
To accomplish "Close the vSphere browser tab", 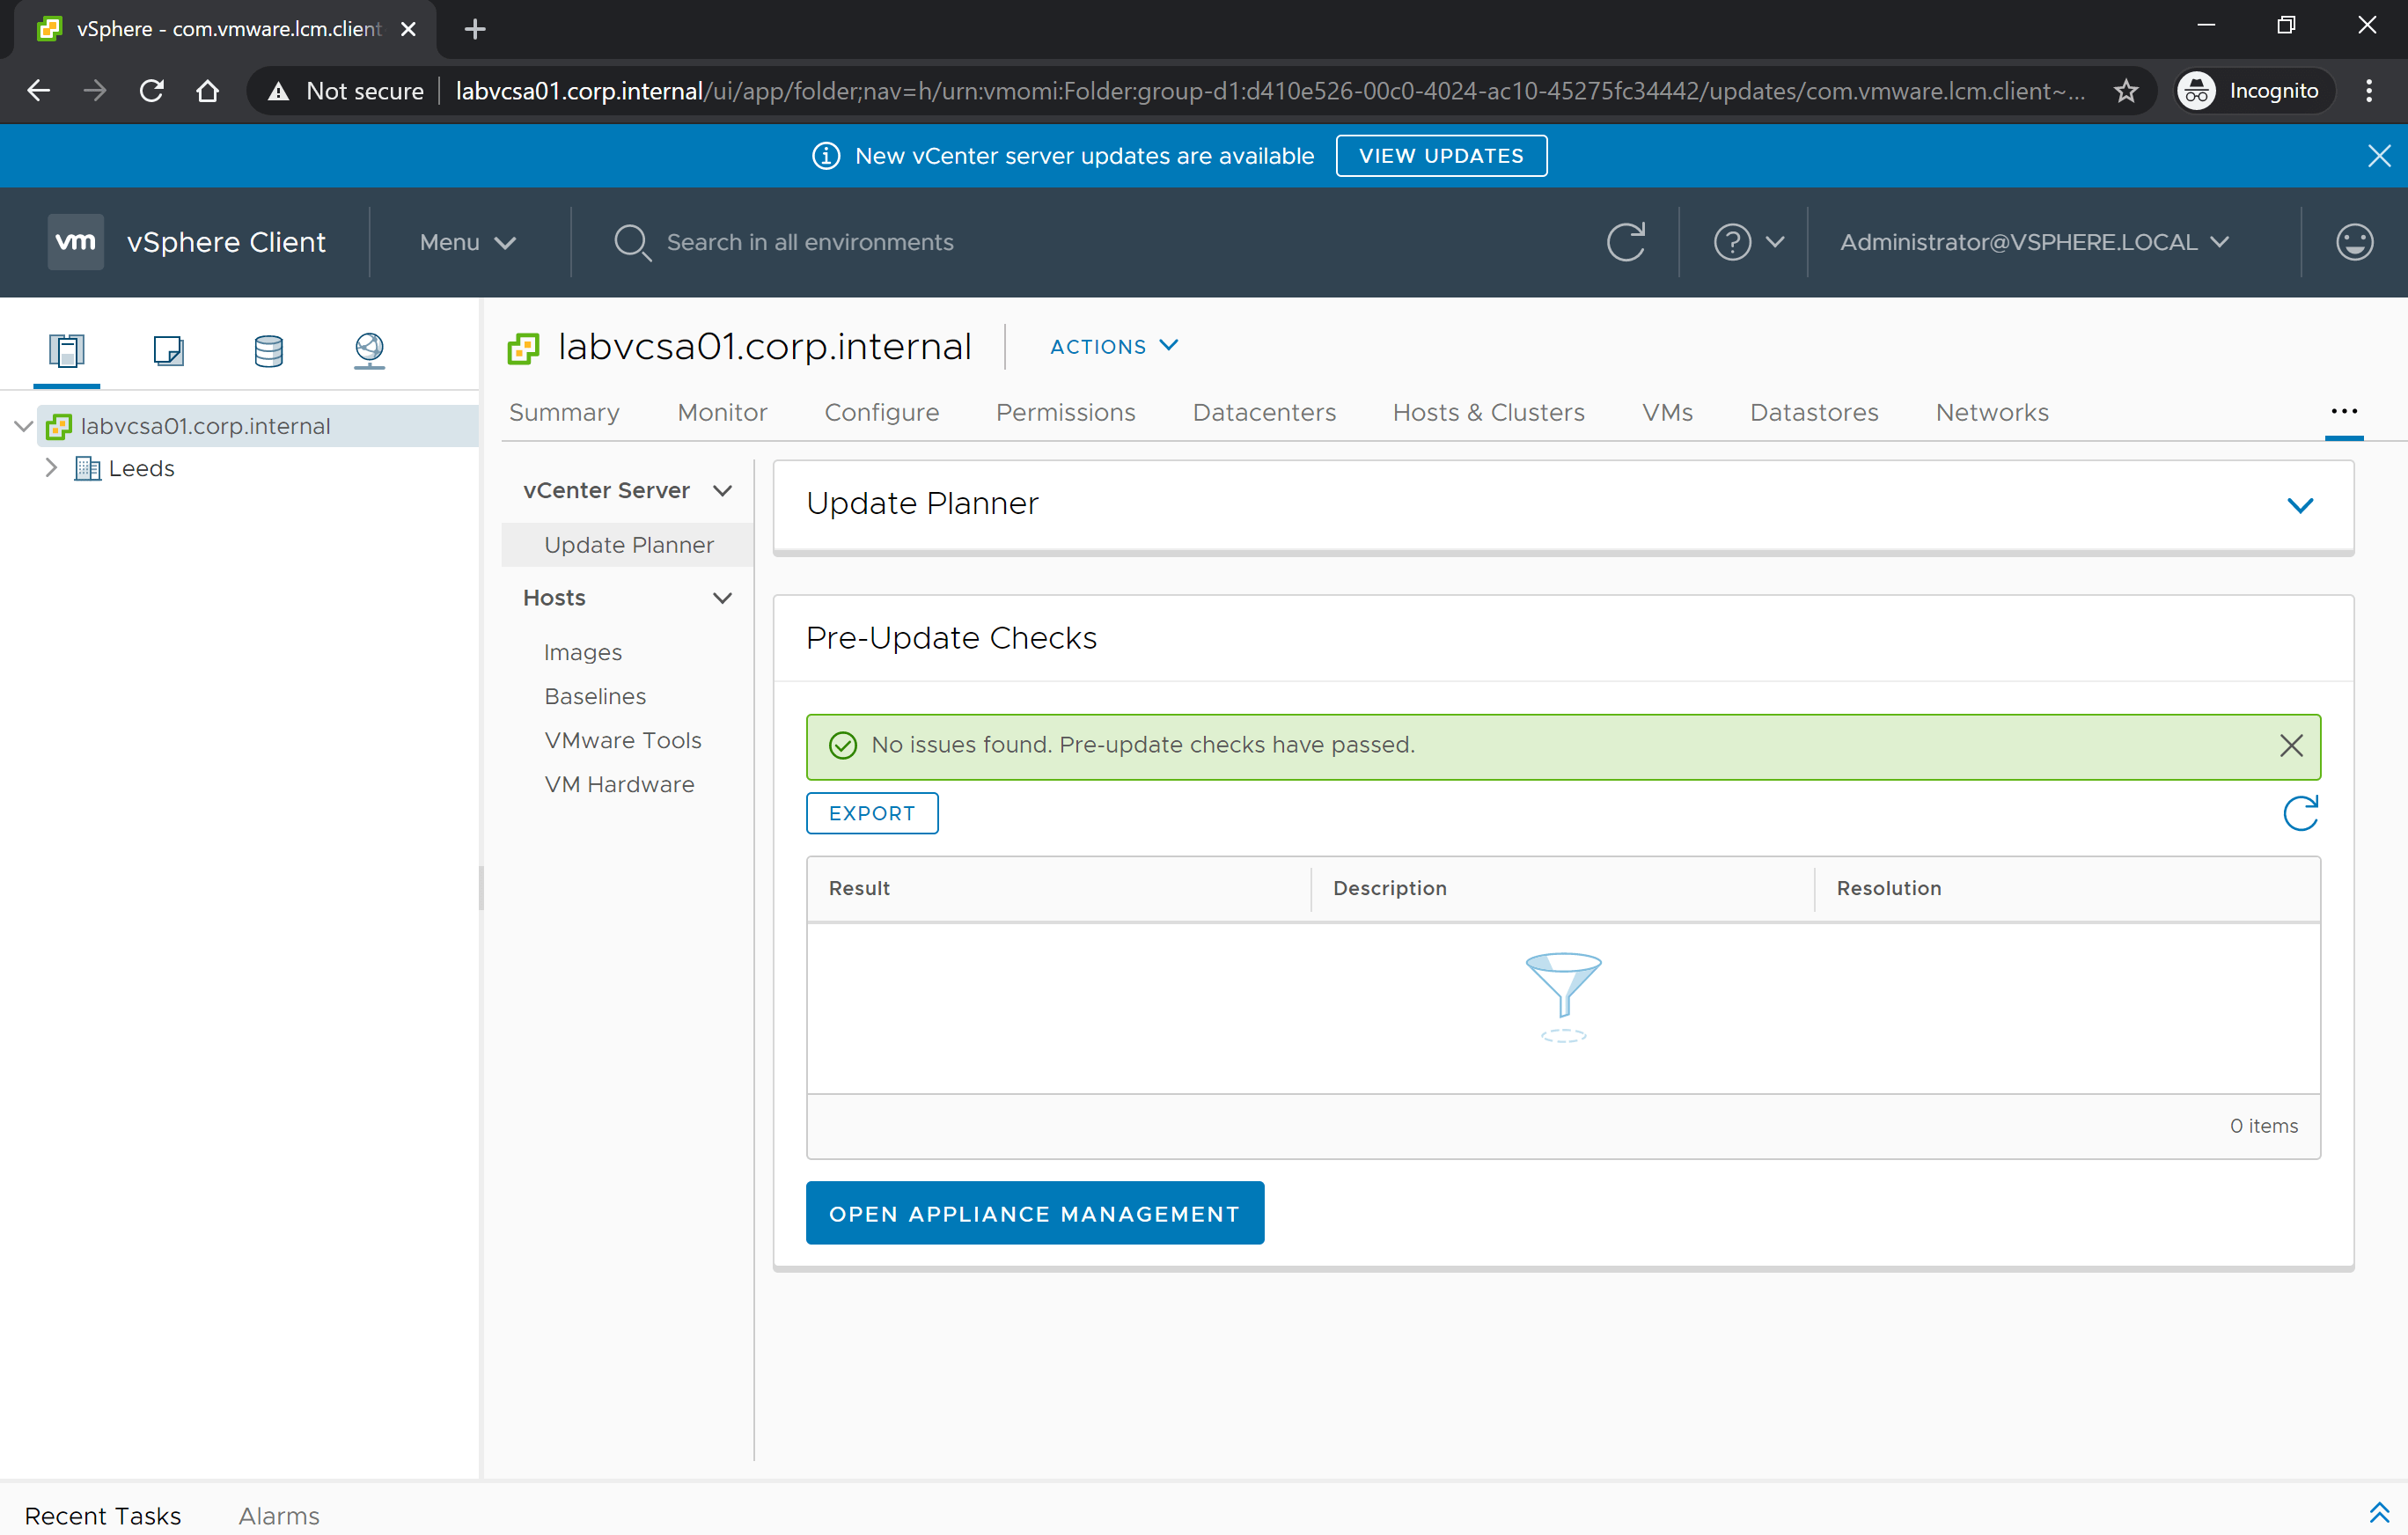I will point(408,29).
